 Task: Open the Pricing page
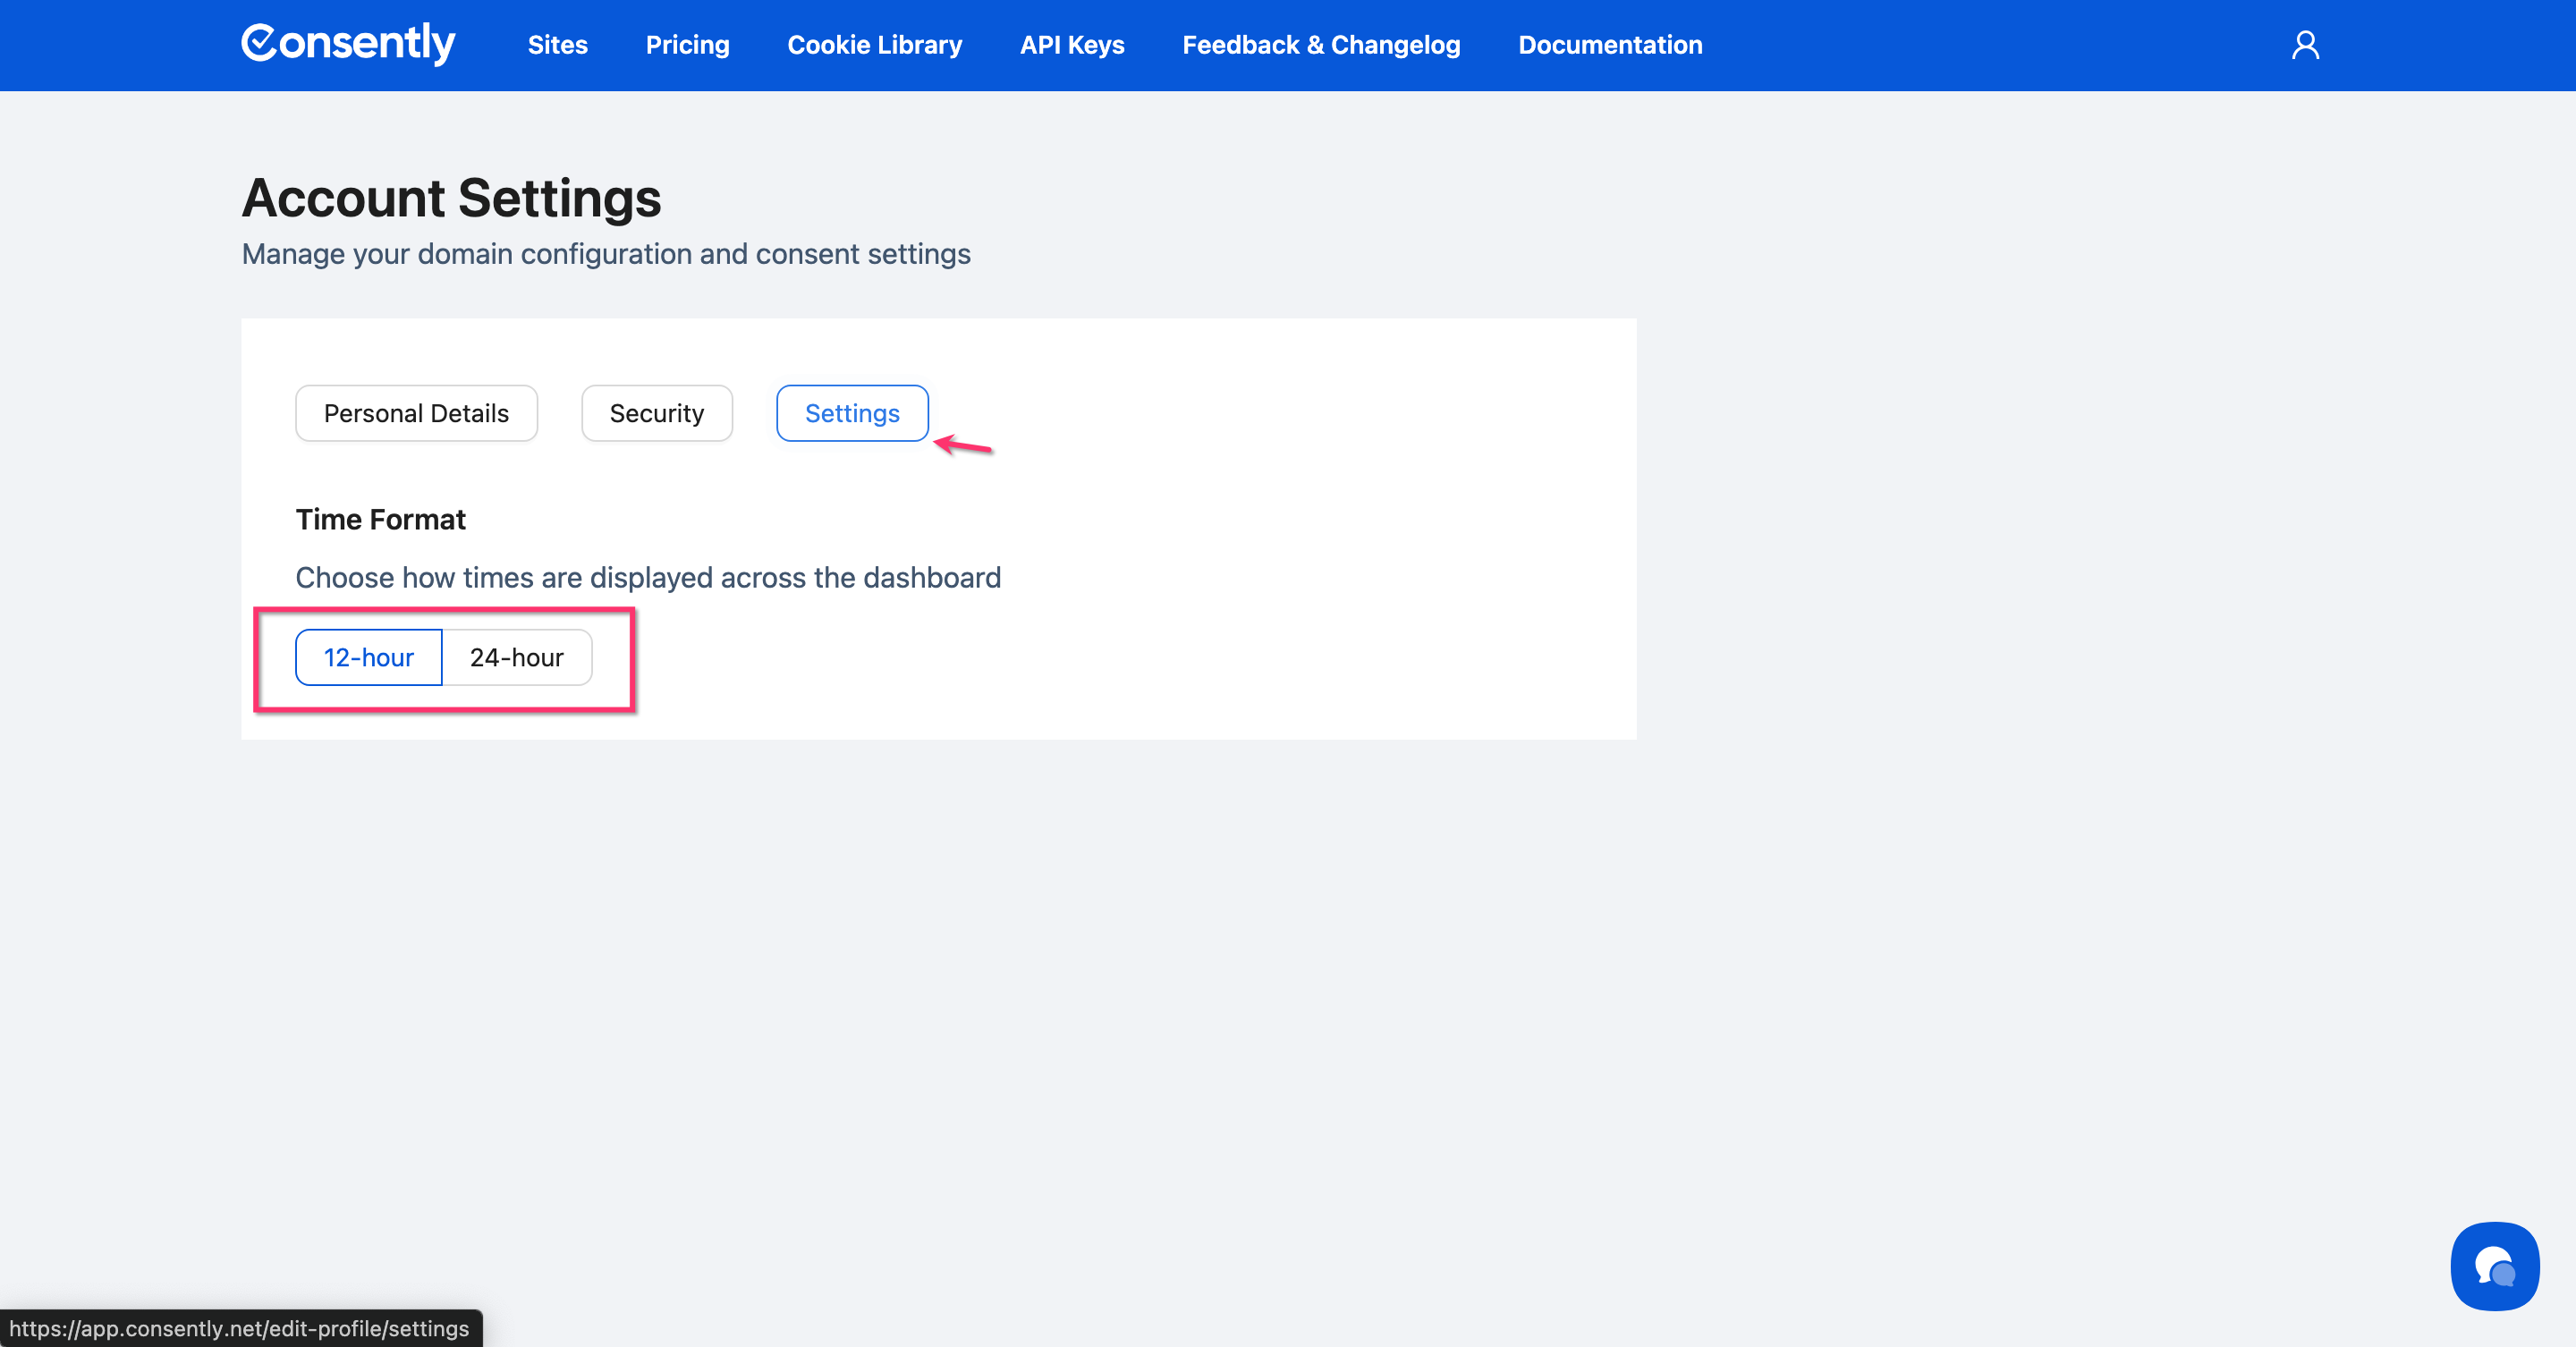pos(687,45)
